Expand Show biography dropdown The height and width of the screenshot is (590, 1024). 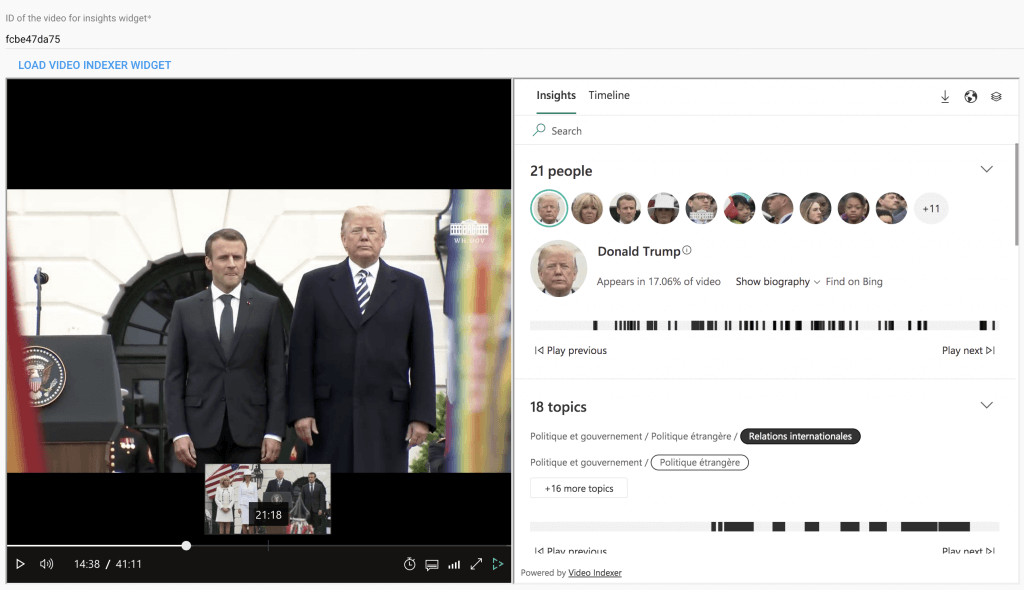click(777, 282)
